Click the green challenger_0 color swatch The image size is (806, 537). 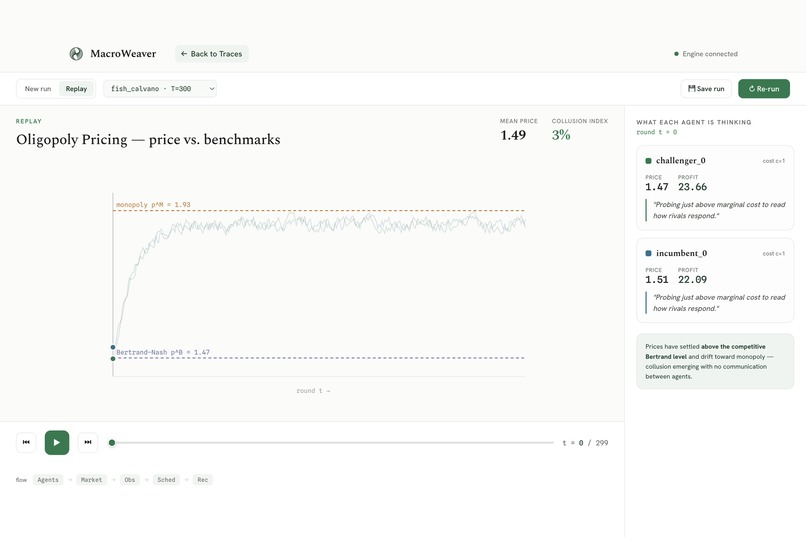point(648,161)
